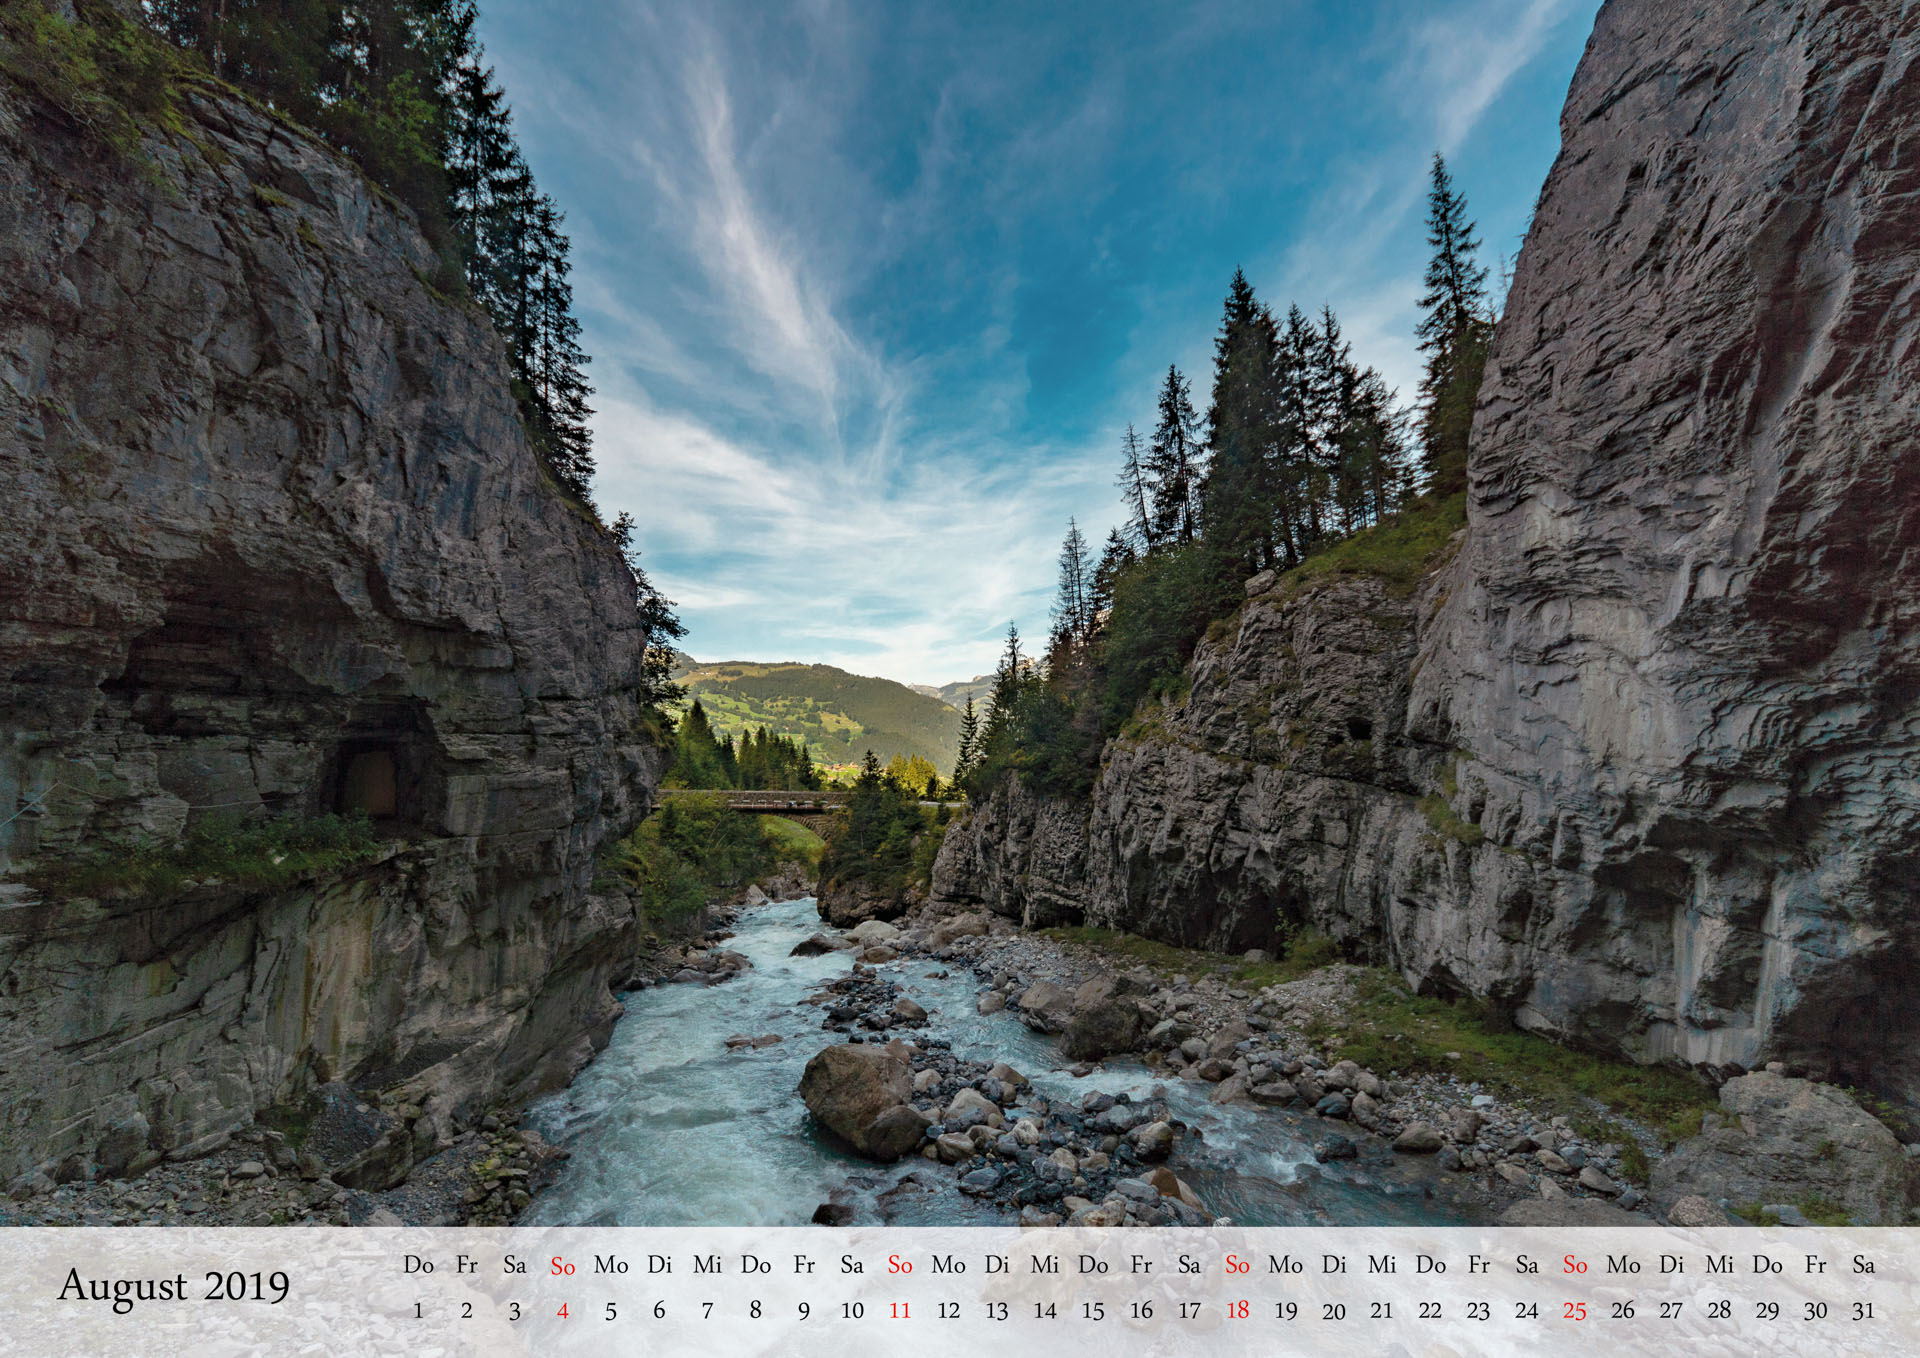Select the red Sunday date 11
The height and width of the screenshot is (1358, 1920).
[x=900, y=1310]
